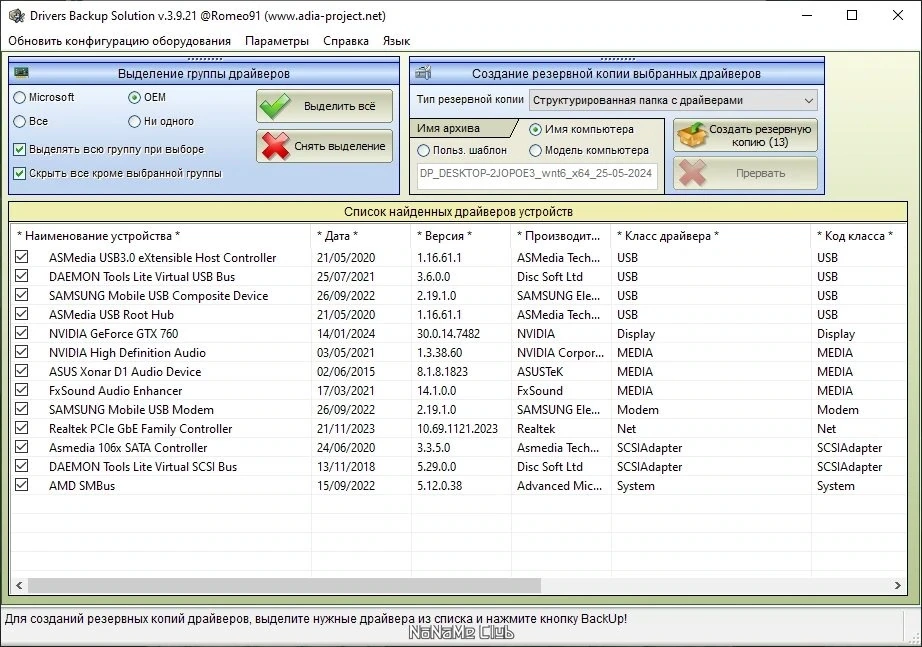Open the Справка menu
The height and width of the screenshot is (647, 922).
tap(346, 41)
